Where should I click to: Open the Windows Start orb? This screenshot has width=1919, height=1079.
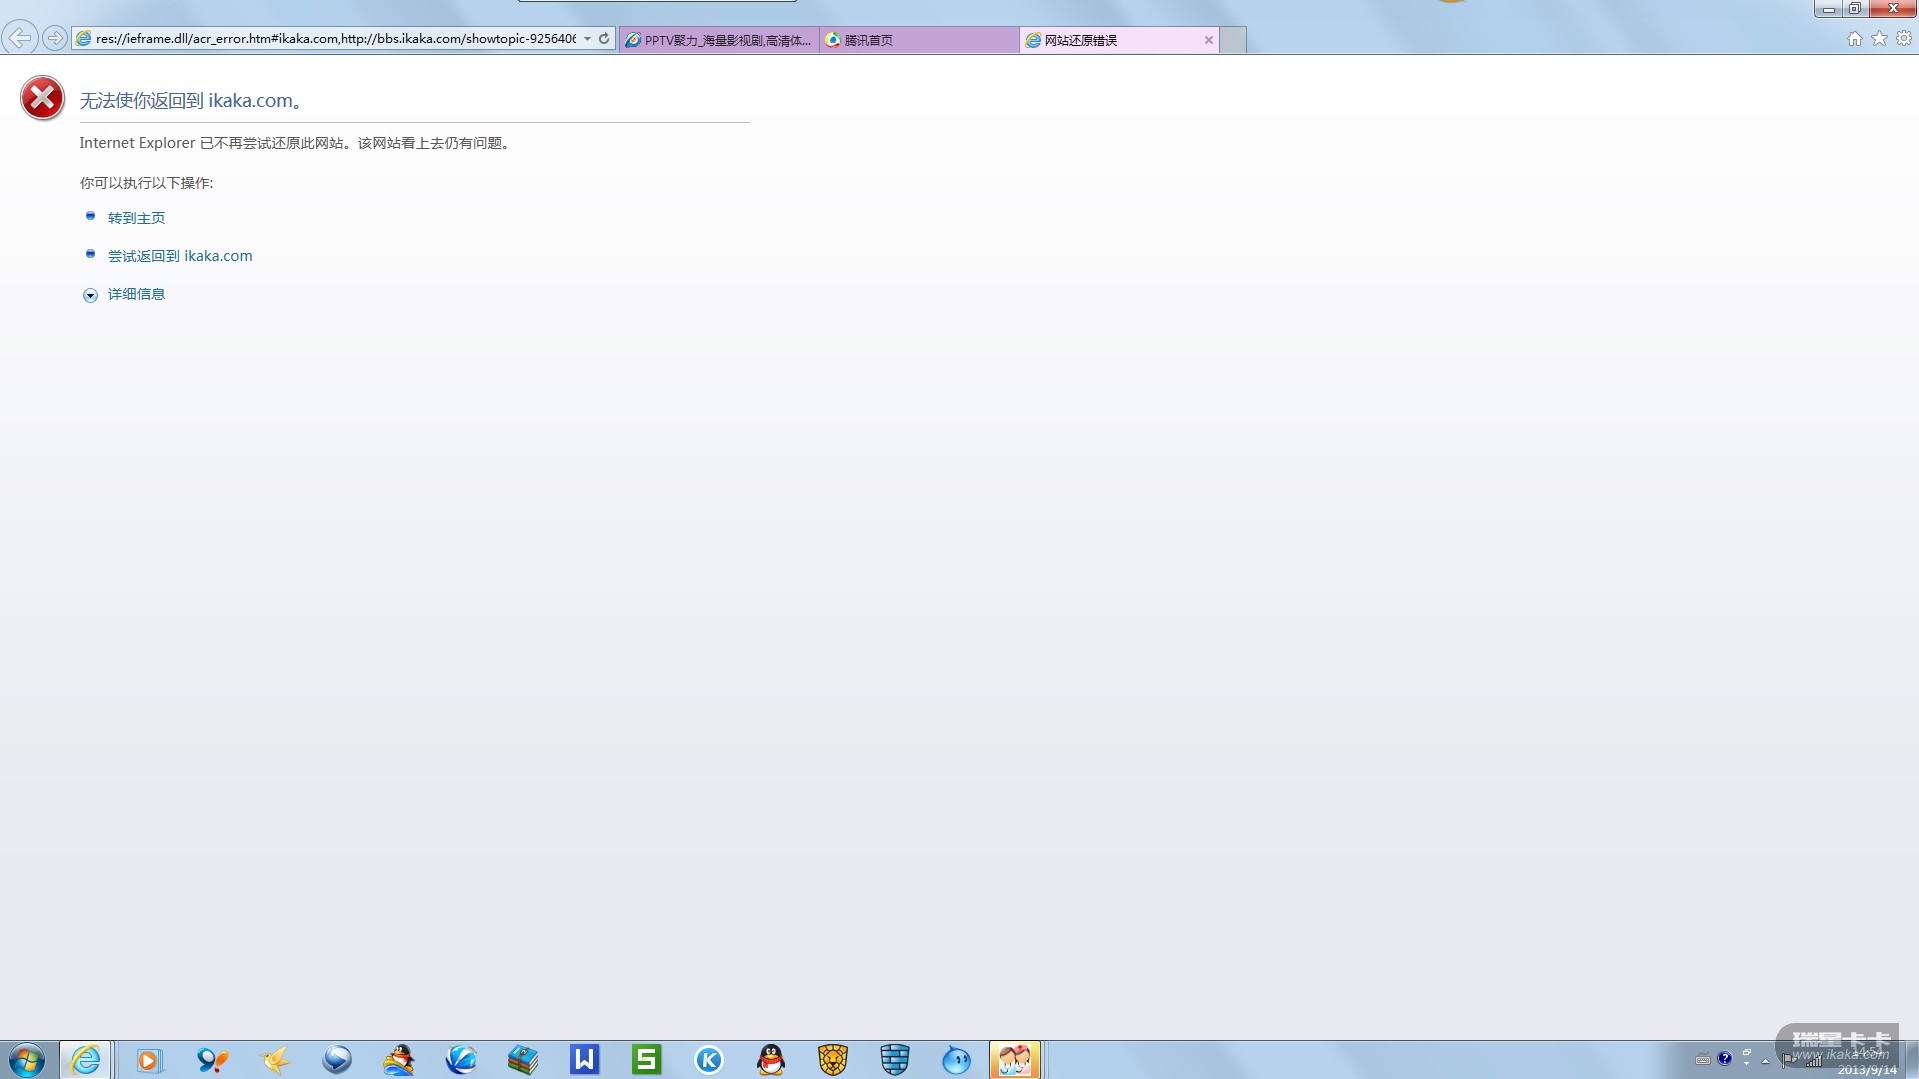pos(27,1059)
